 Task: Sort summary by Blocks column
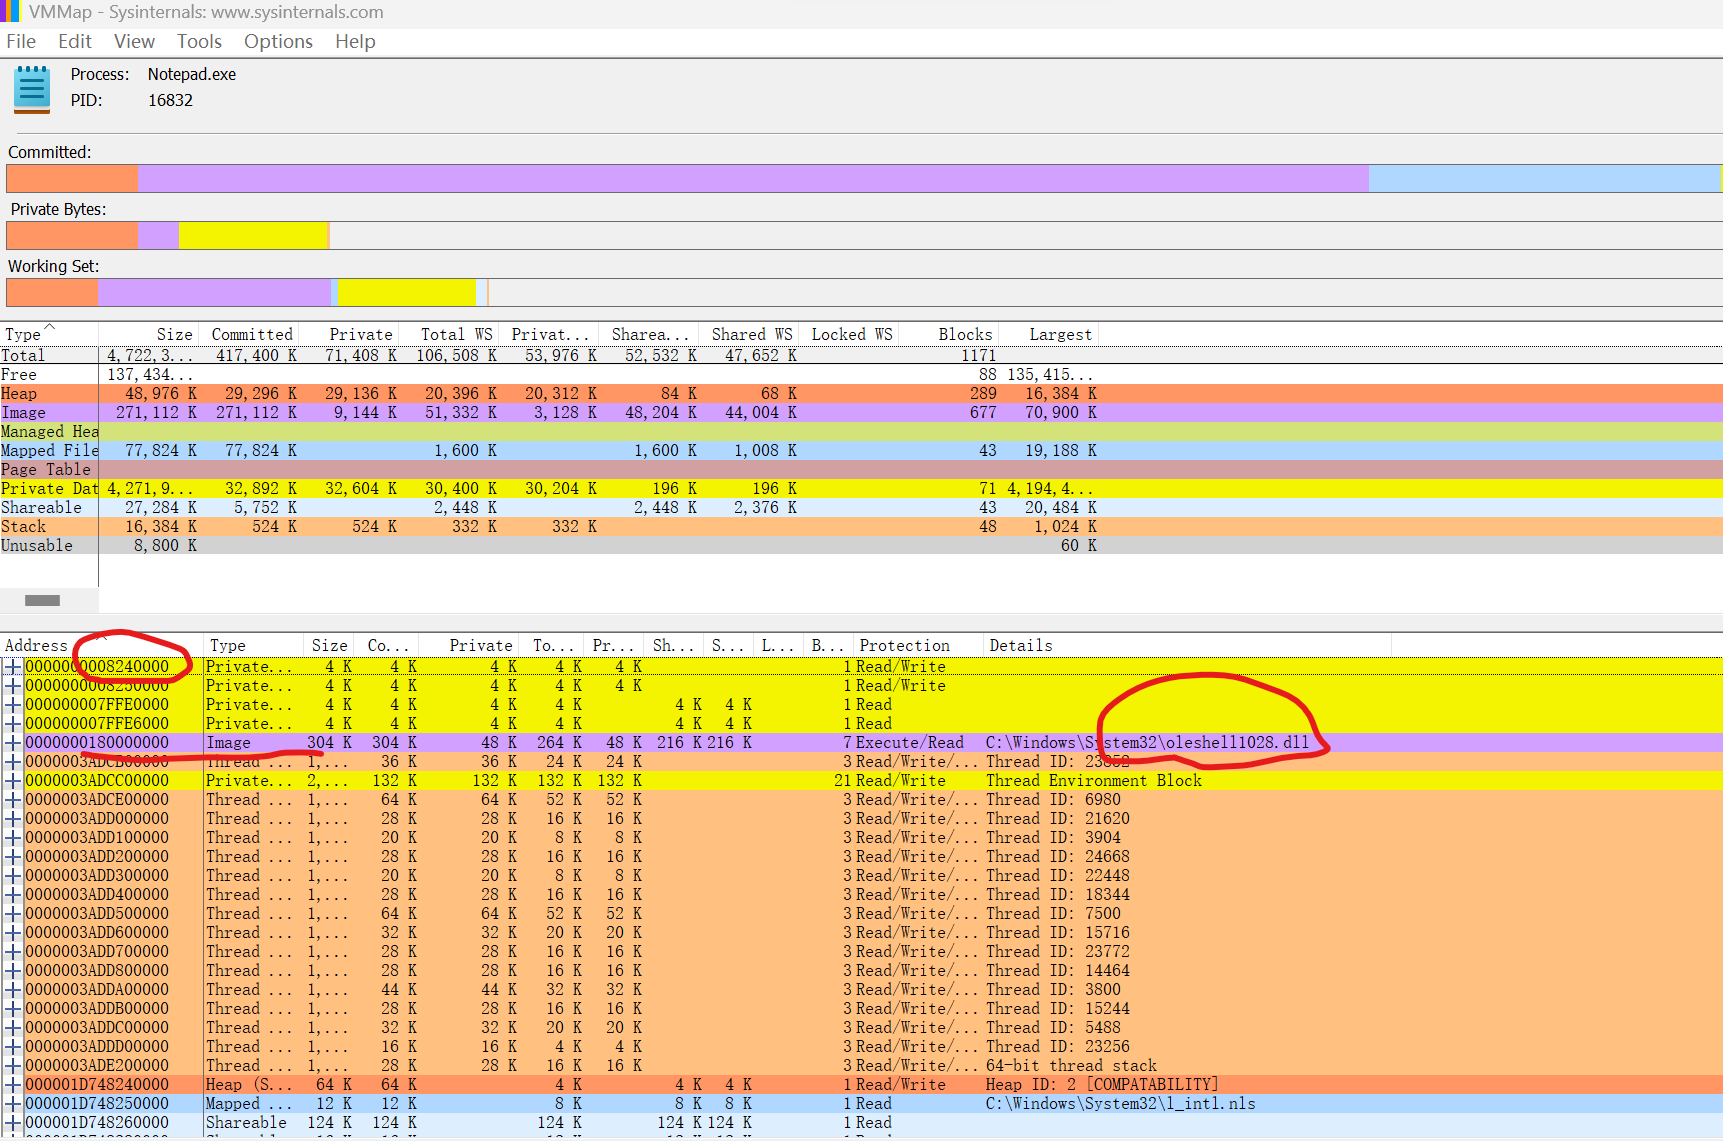click(948, 334)
